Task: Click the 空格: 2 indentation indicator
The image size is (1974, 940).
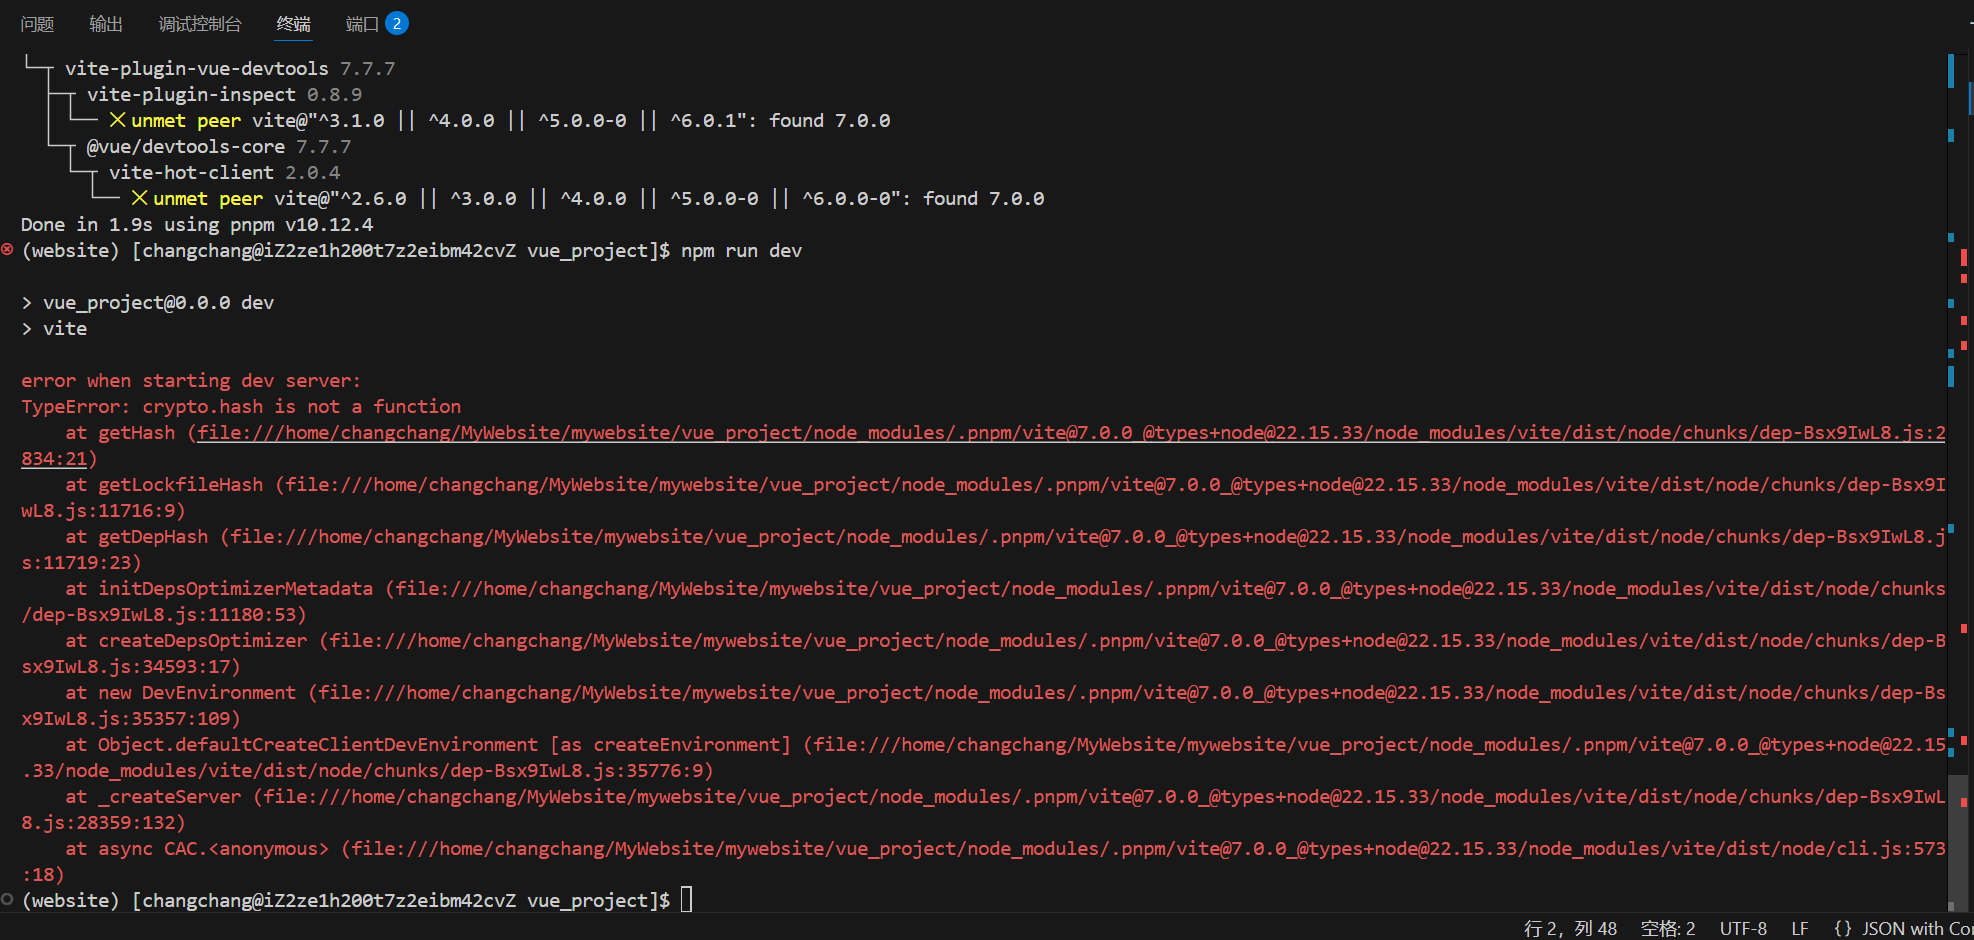Action: click(1668, 928)
